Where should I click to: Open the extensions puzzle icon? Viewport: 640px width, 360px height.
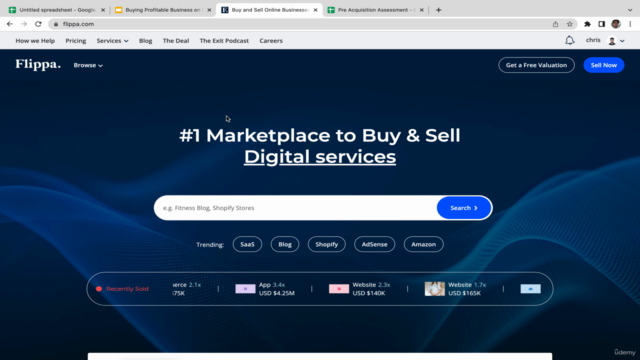point(587,24)
